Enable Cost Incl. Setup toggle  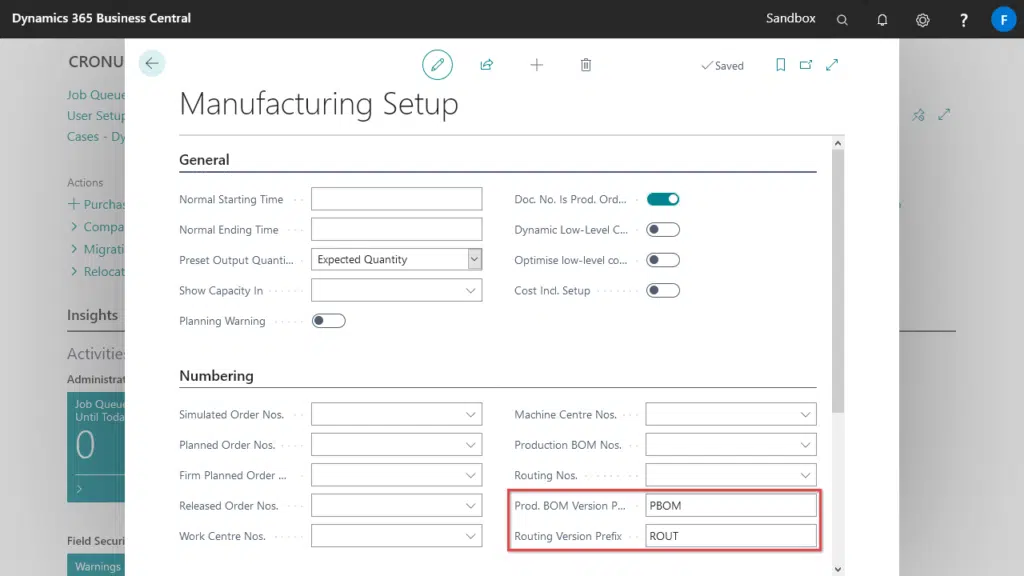tap(663, 291)
